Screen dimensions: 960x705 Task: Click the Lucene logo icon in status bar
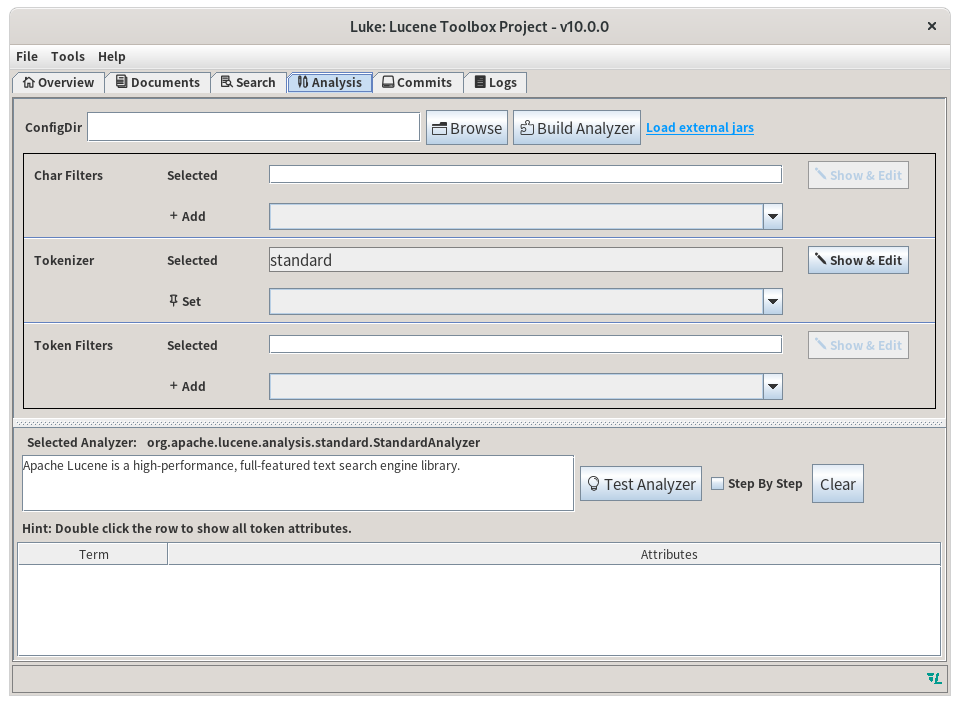(934, 678)
